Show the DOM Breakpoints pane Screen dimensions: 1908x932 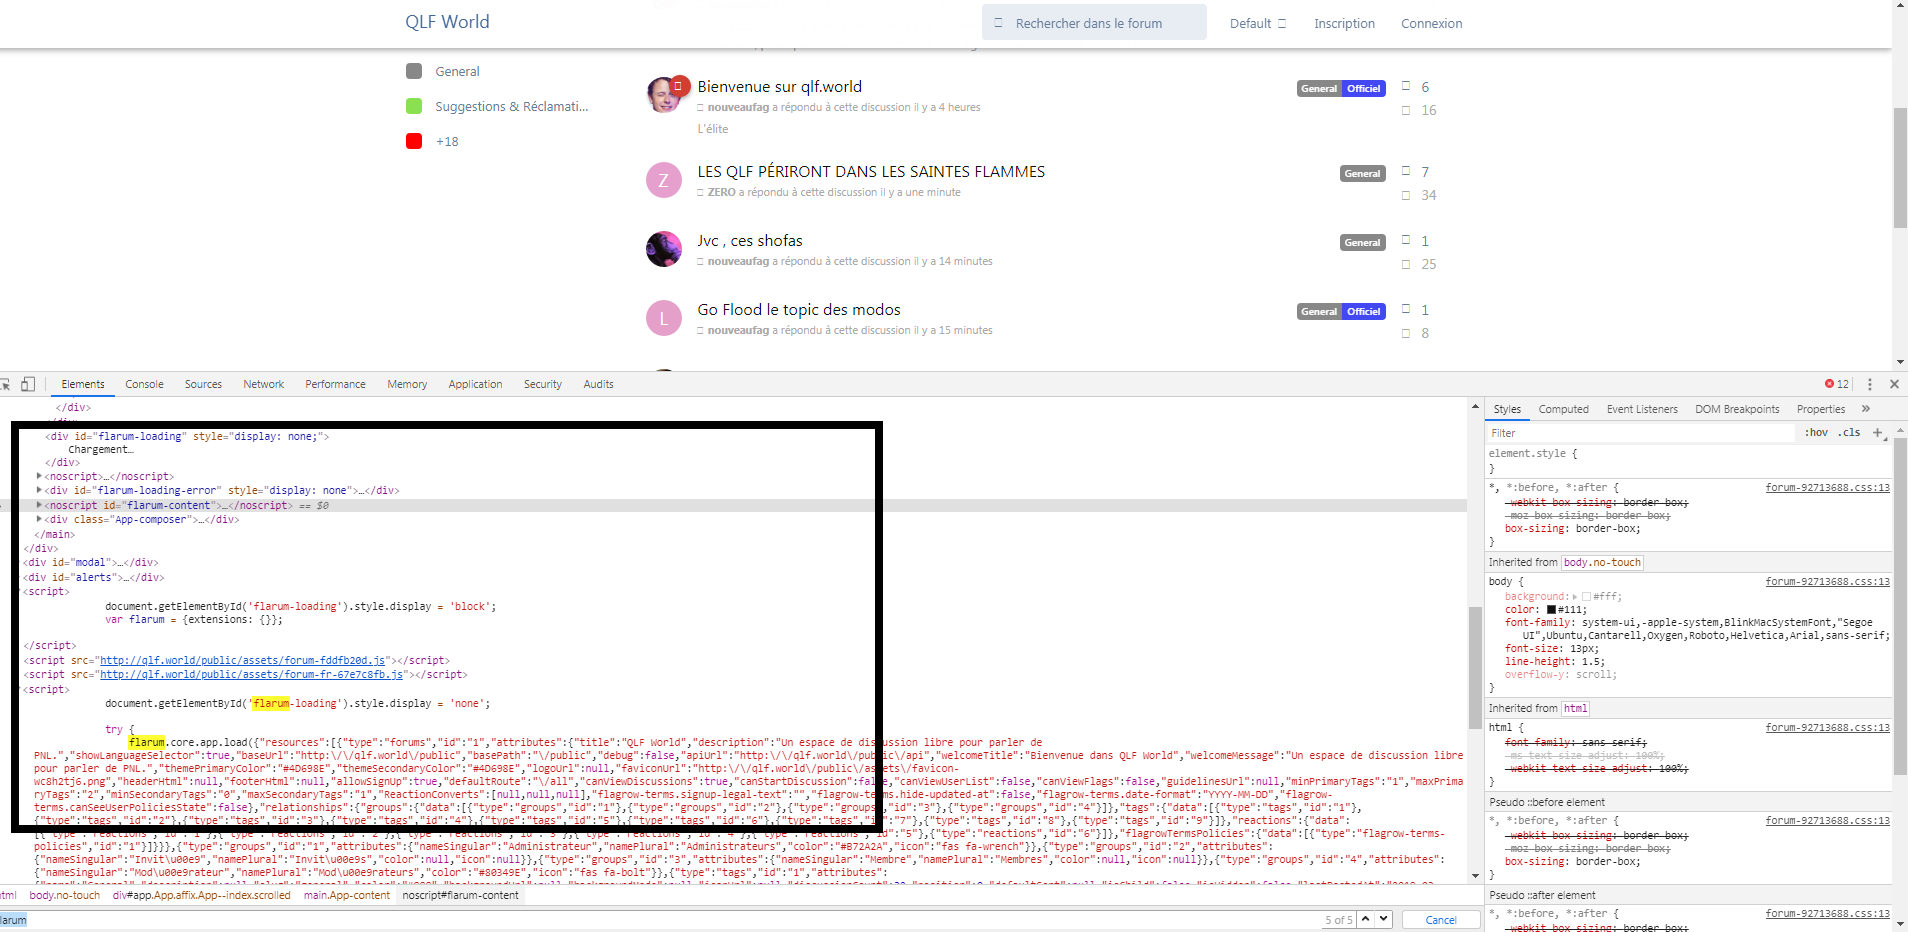point(1737,409)
